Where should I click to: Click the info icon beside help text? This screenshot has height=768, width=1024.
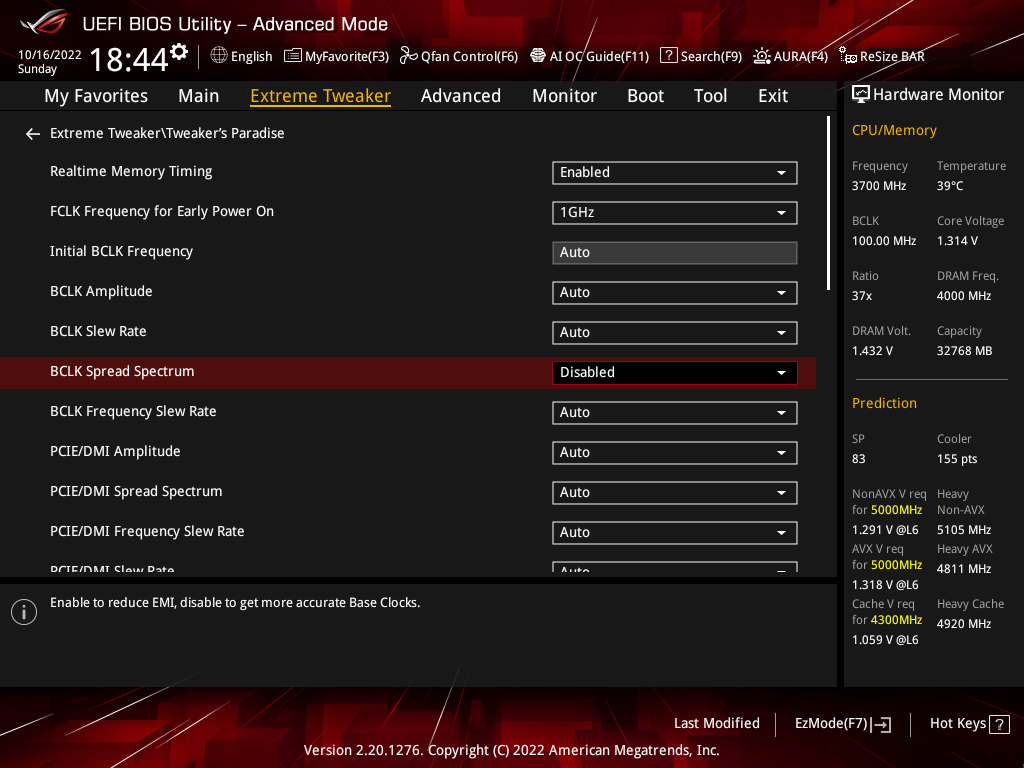pos(24,612)
